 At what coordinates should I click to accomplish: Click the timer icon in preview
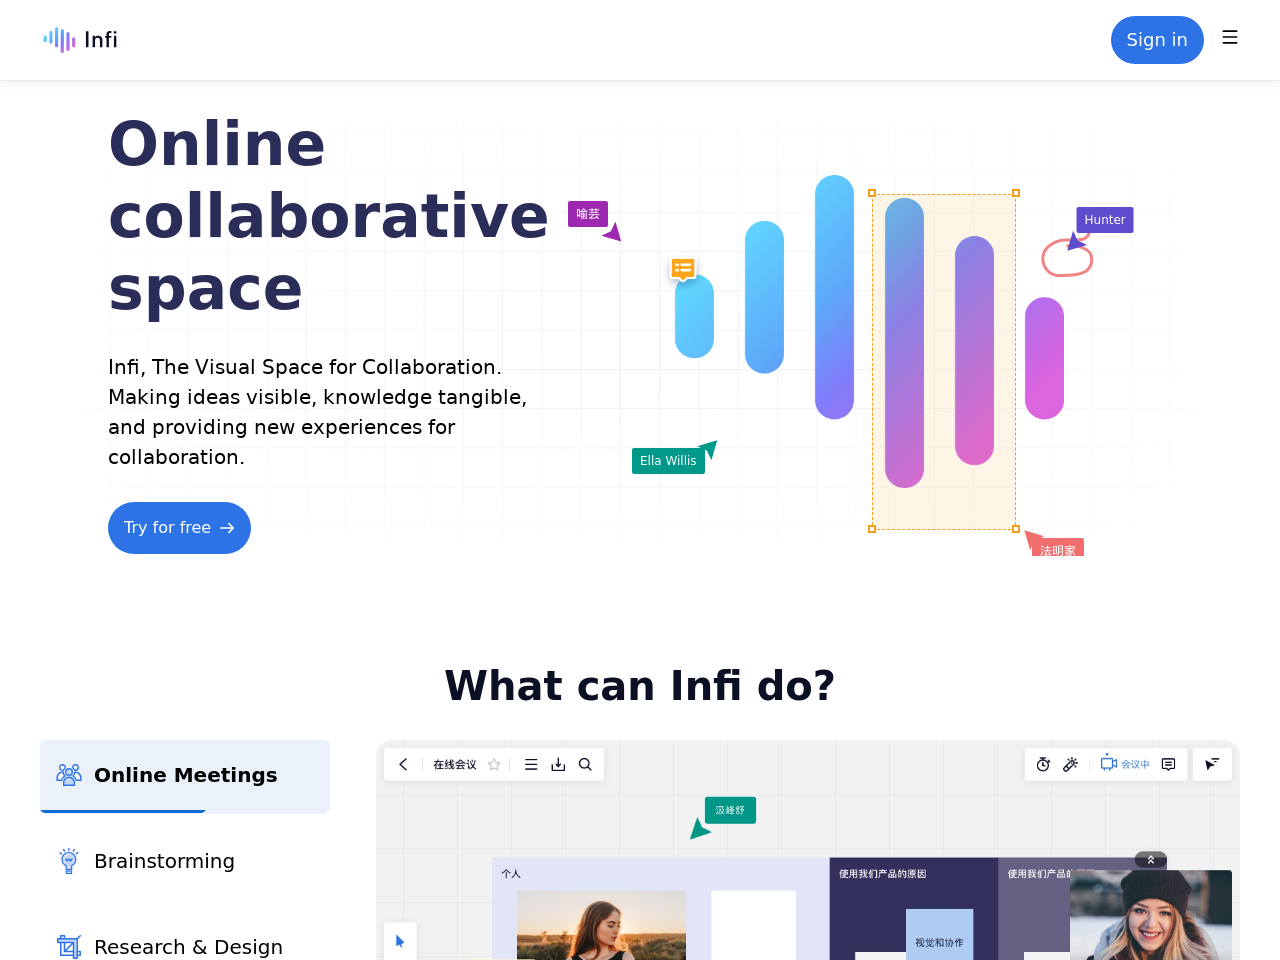[x=1043, y=764]
